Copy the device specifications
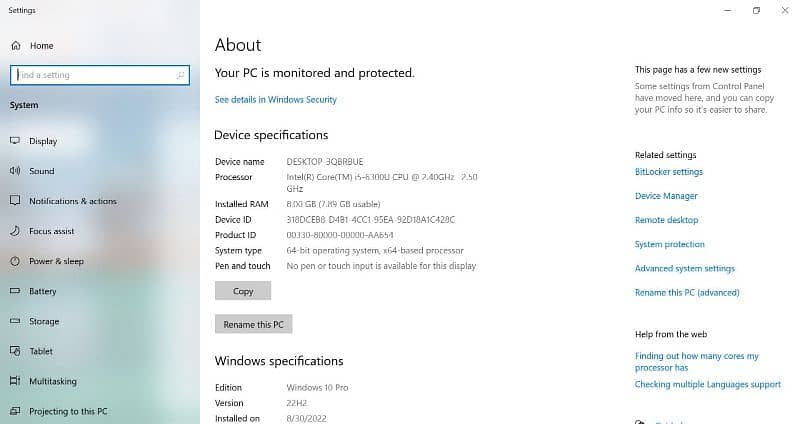 click(243, 291)
